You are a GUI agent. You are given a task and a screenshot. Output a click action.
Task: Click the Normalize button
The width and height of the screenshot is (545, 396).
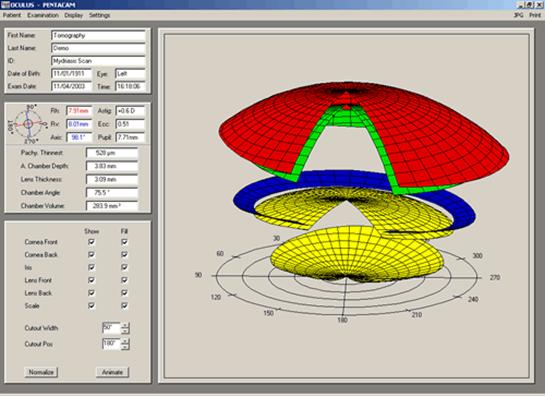tap(41, 372)
